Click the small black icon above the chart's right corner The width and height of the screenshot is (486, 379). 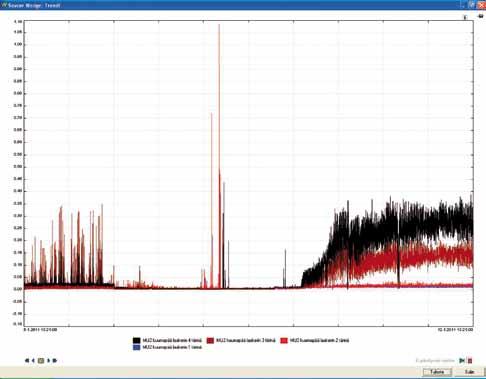tap(481, 16)
